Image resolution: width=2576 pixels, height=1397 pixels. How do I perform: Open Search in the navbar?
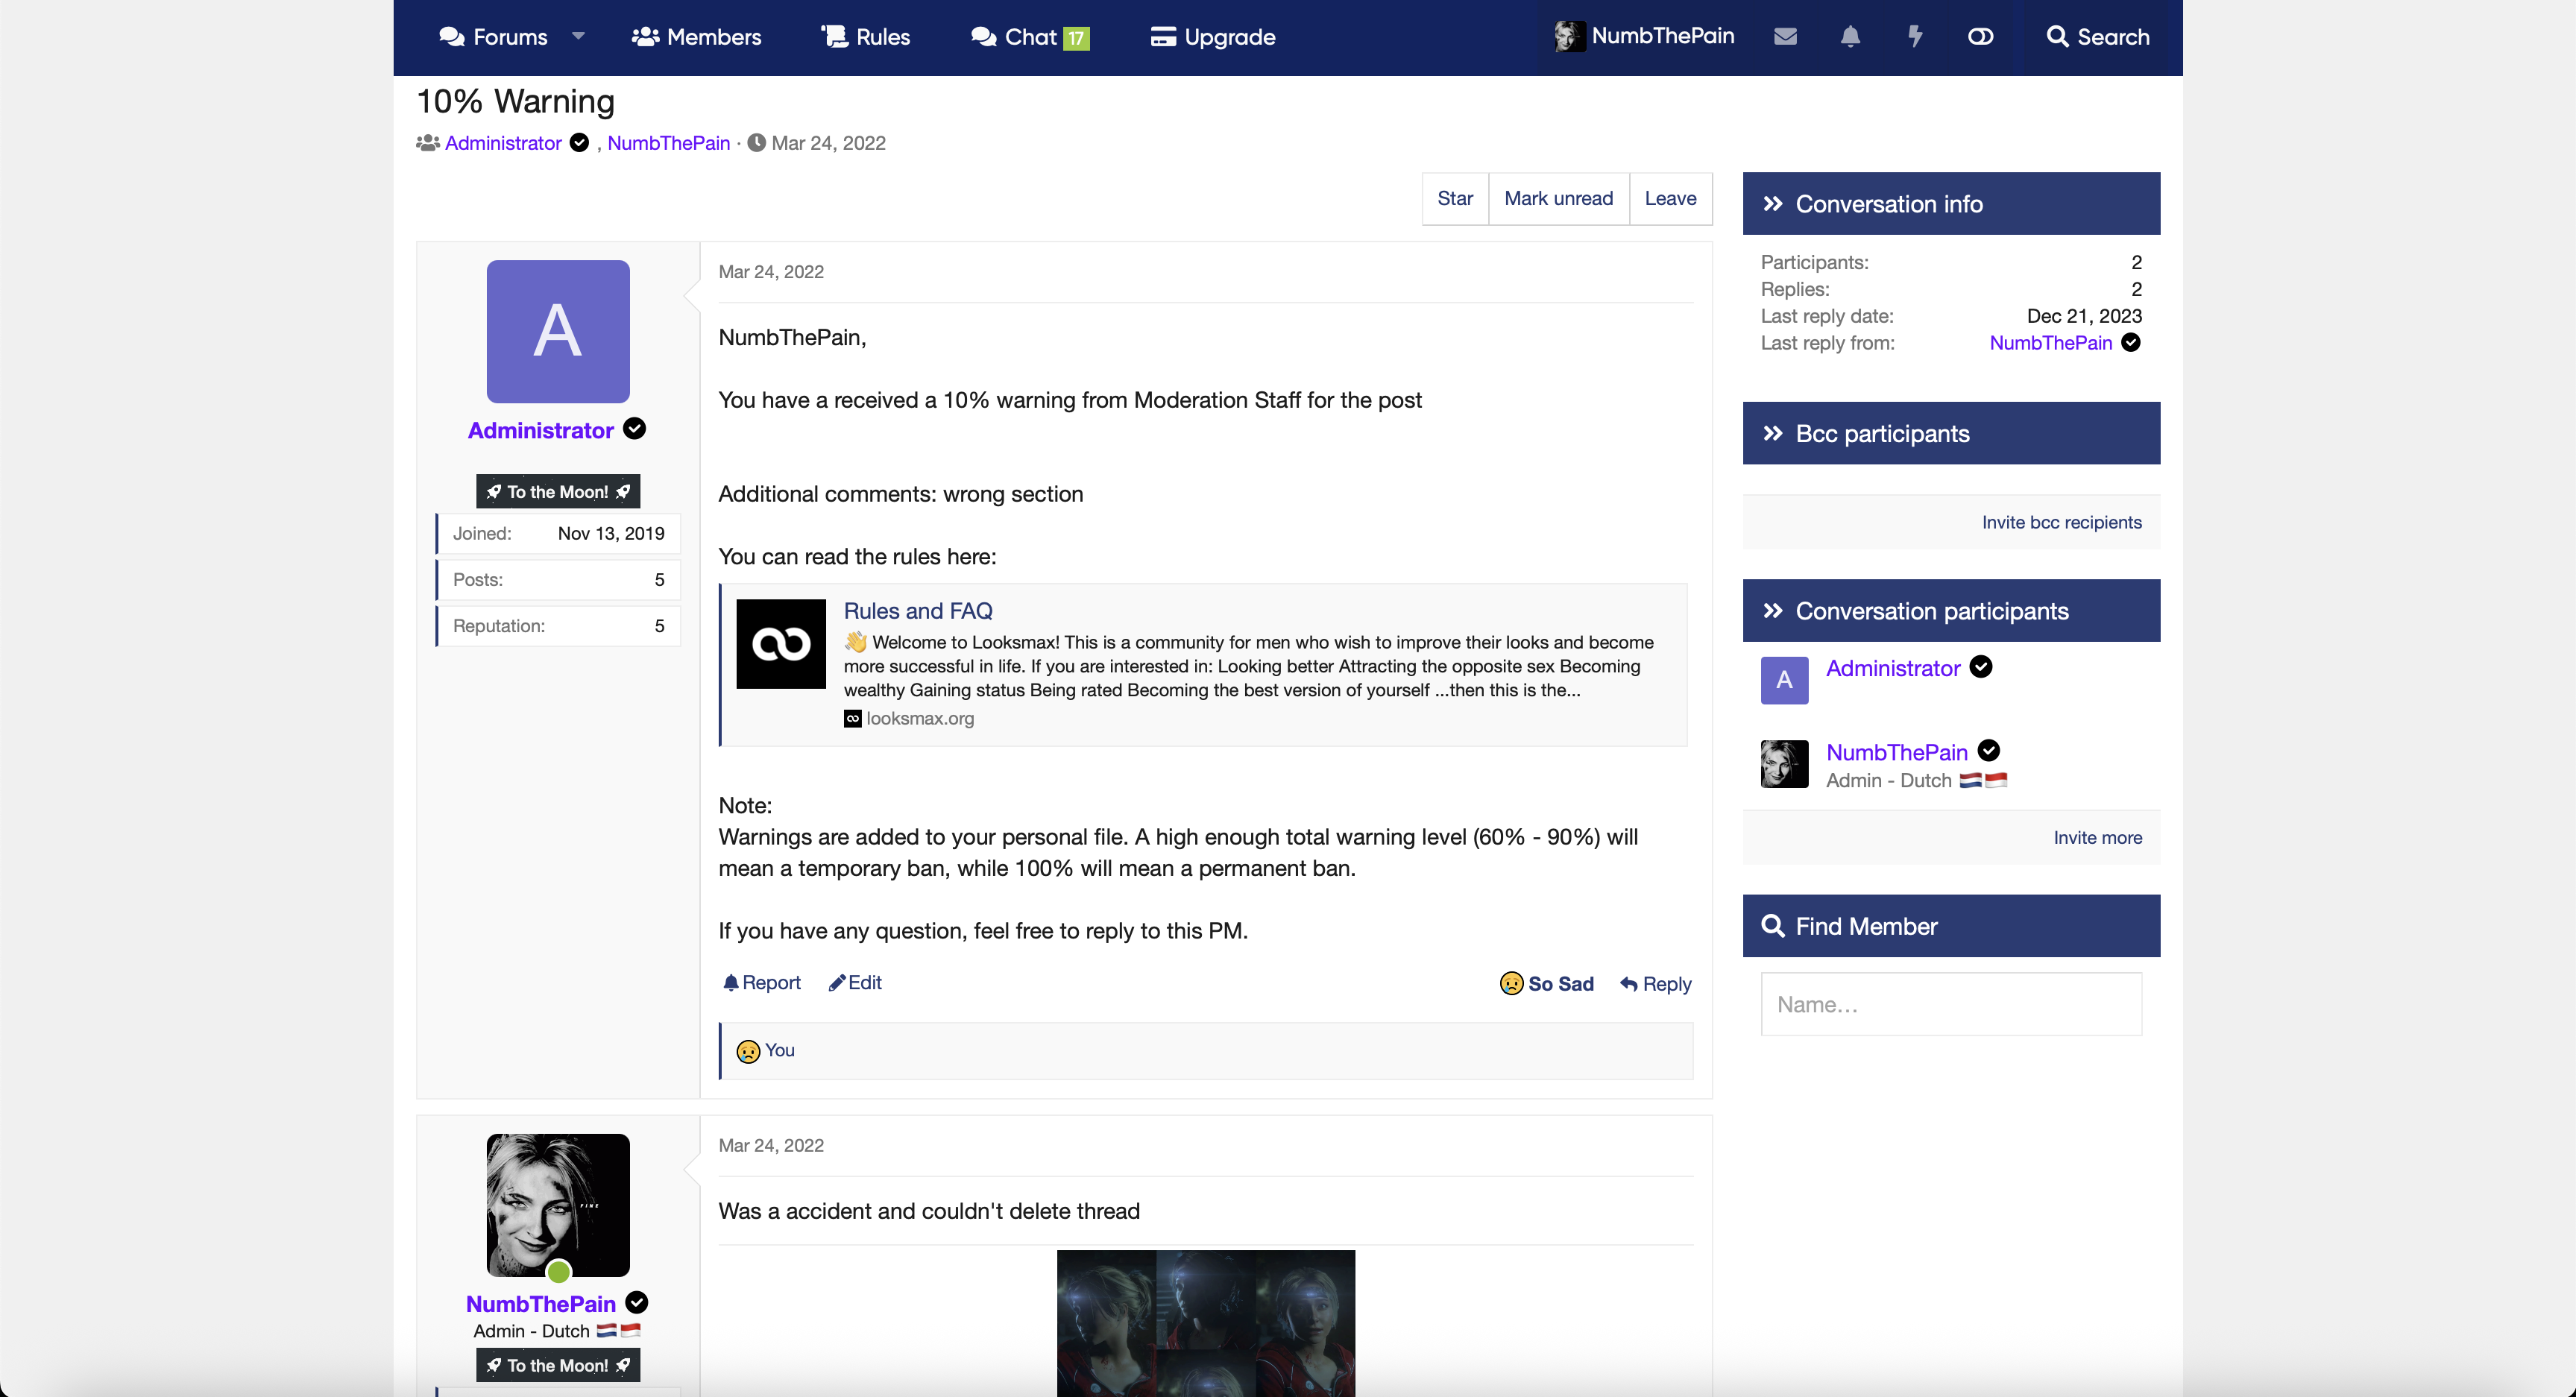[x=2097, y=37]
